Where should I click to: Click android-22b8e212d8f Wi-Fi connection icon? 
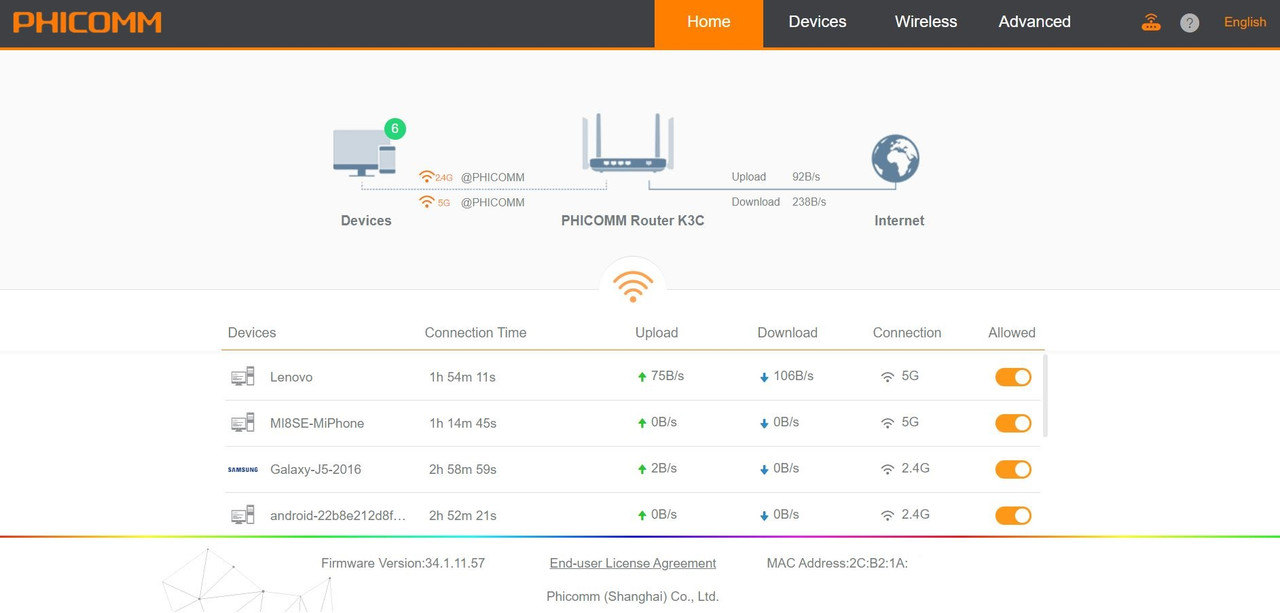pos(887,515)
